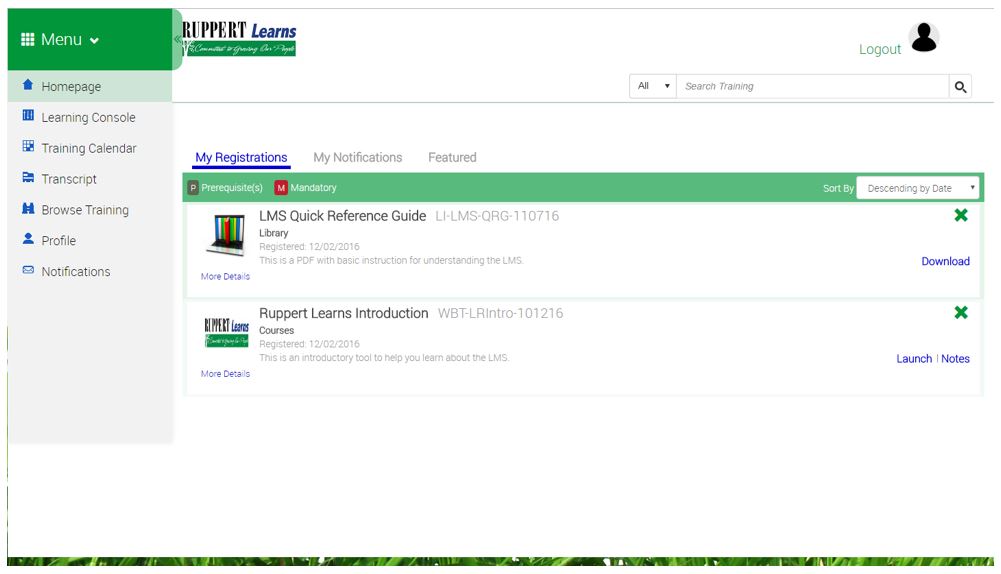Screen dimensions: 1001x574
Task: Click the Logout link
Action: 880,49
